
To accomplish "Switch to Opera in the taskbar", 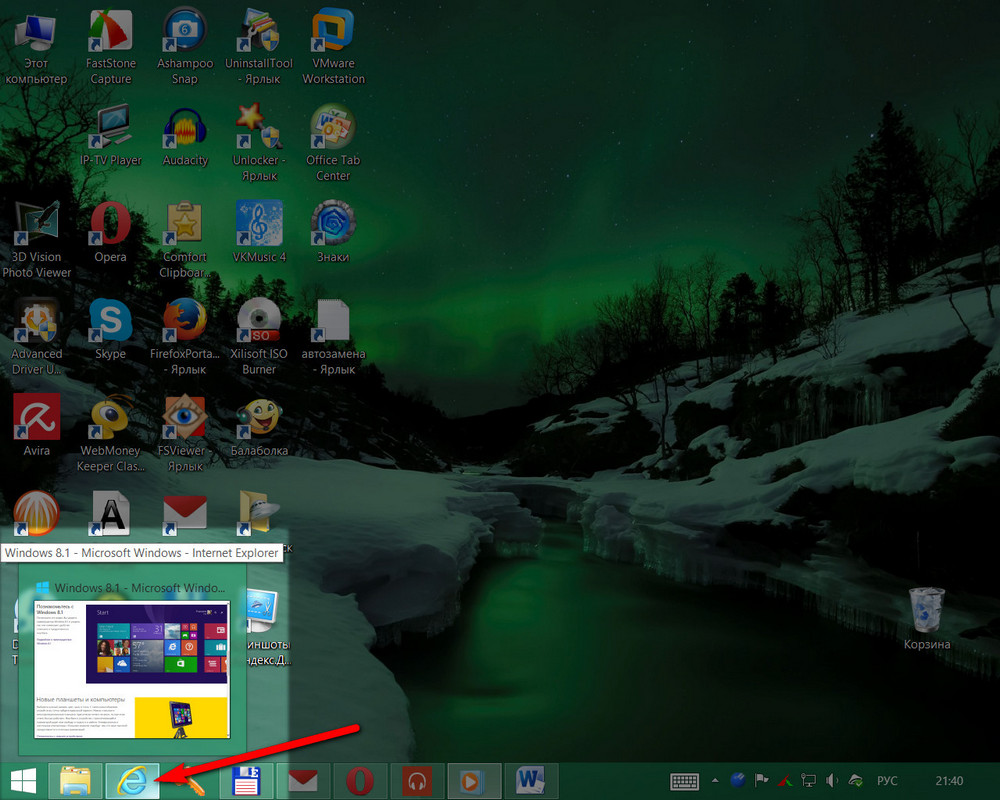I will pyautogui.click(x=360, y=781).
